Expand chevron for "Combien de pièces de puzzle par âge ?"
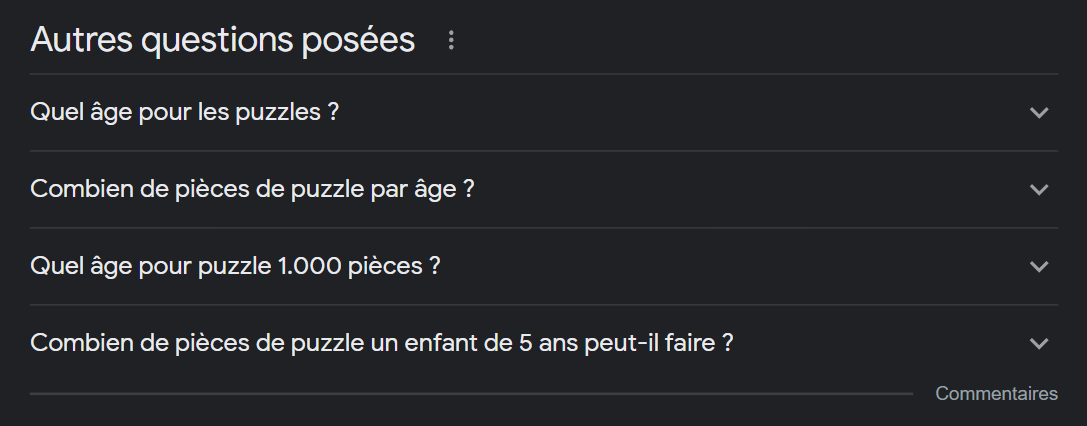Screen dimensions: 1087x426 pos(1039,189)
